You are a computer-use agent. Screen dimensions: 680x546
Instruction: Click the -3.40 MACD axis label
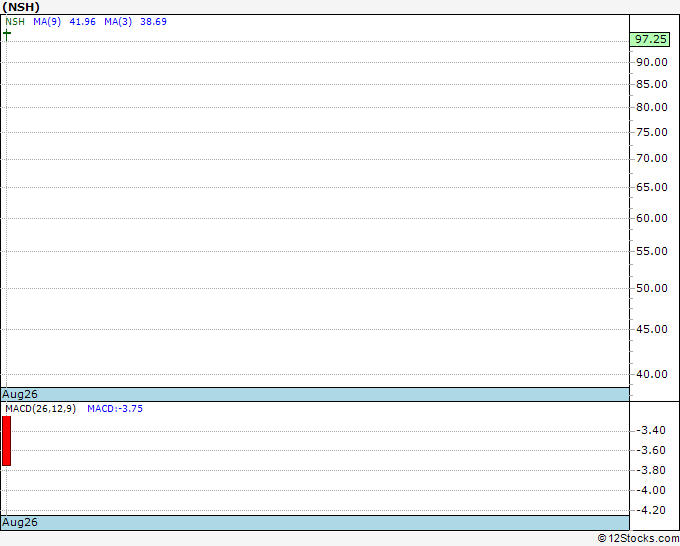[651, 430]
